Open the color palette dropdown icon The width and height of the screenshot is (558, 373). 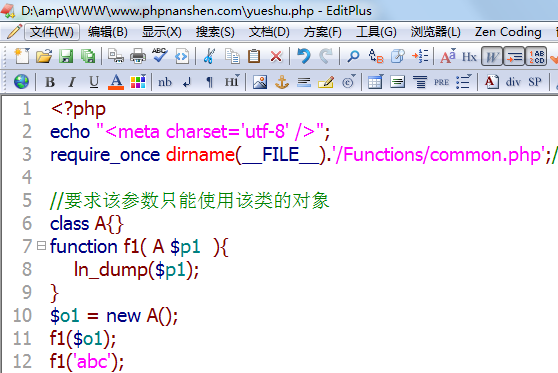click(138, 82)
